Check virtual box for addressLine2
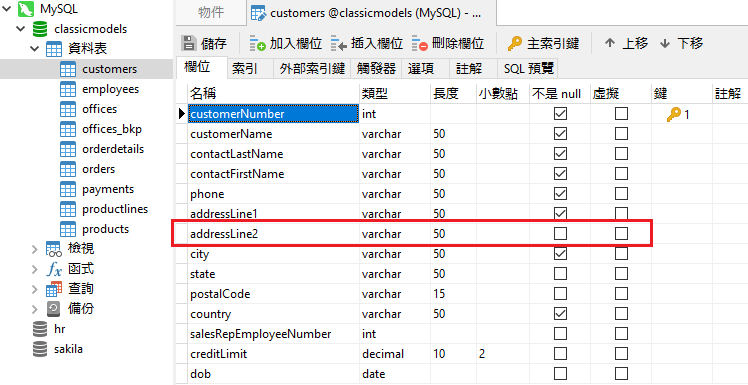This screenshot has width=748, height=385. 621,233
